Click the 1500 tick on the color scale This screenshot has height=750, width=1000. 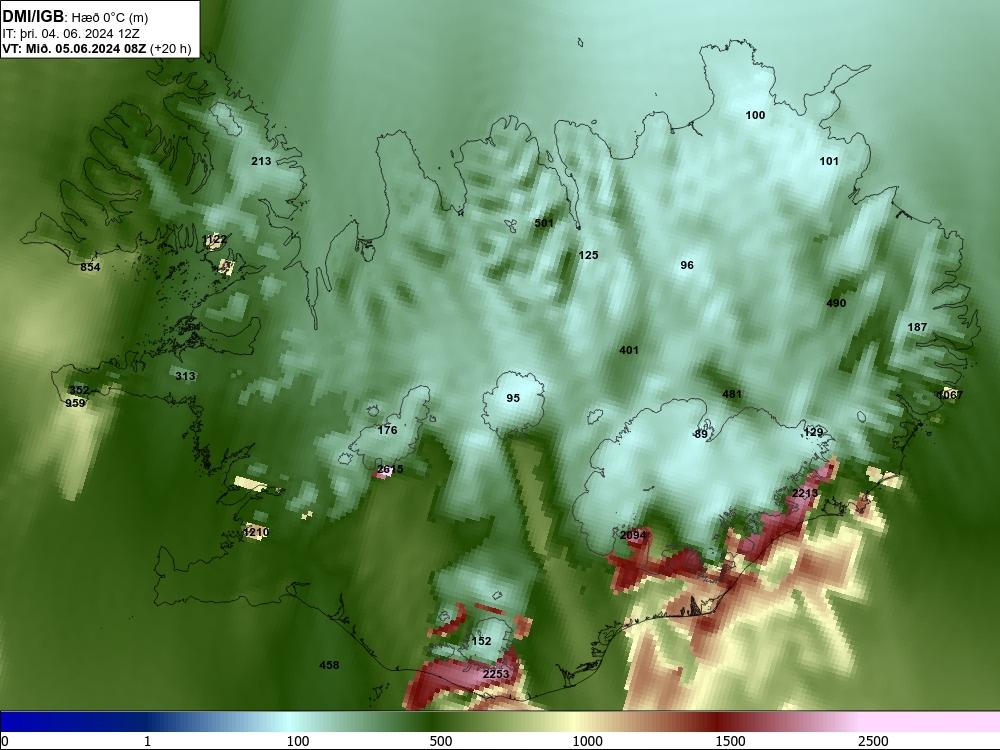[730, 741]
